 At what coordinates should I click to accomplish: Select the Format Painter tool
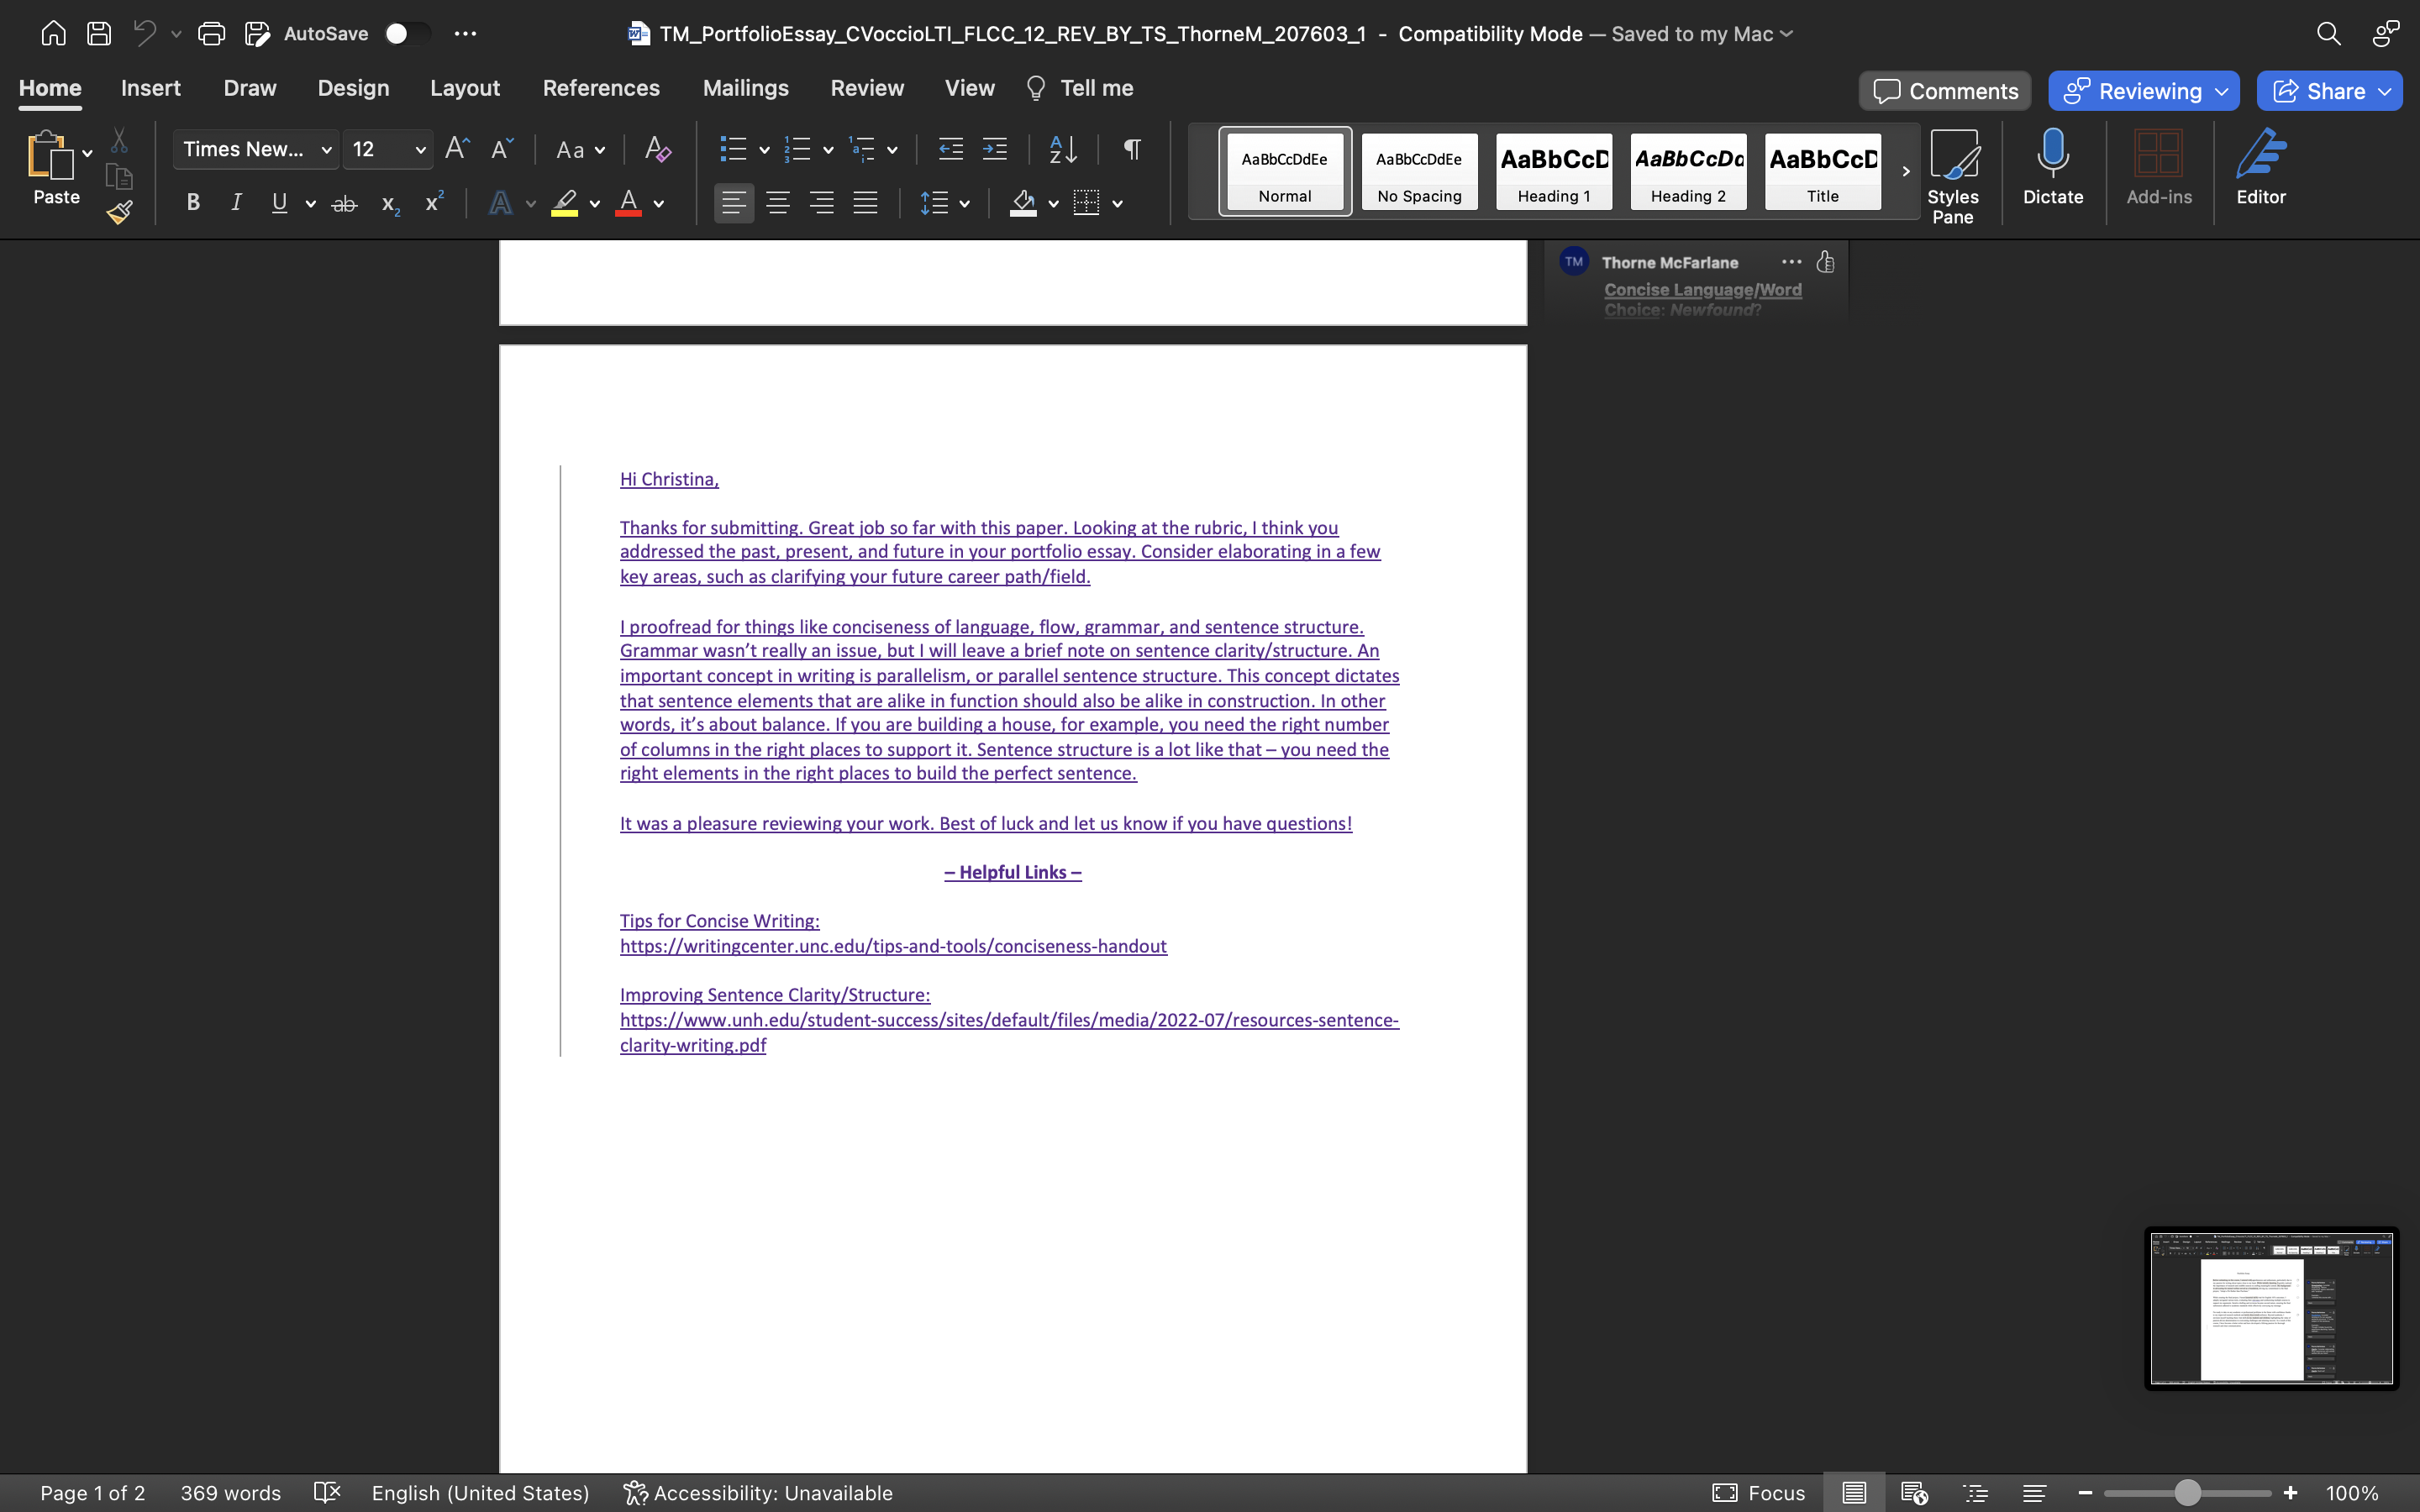(x=118, y=211)
